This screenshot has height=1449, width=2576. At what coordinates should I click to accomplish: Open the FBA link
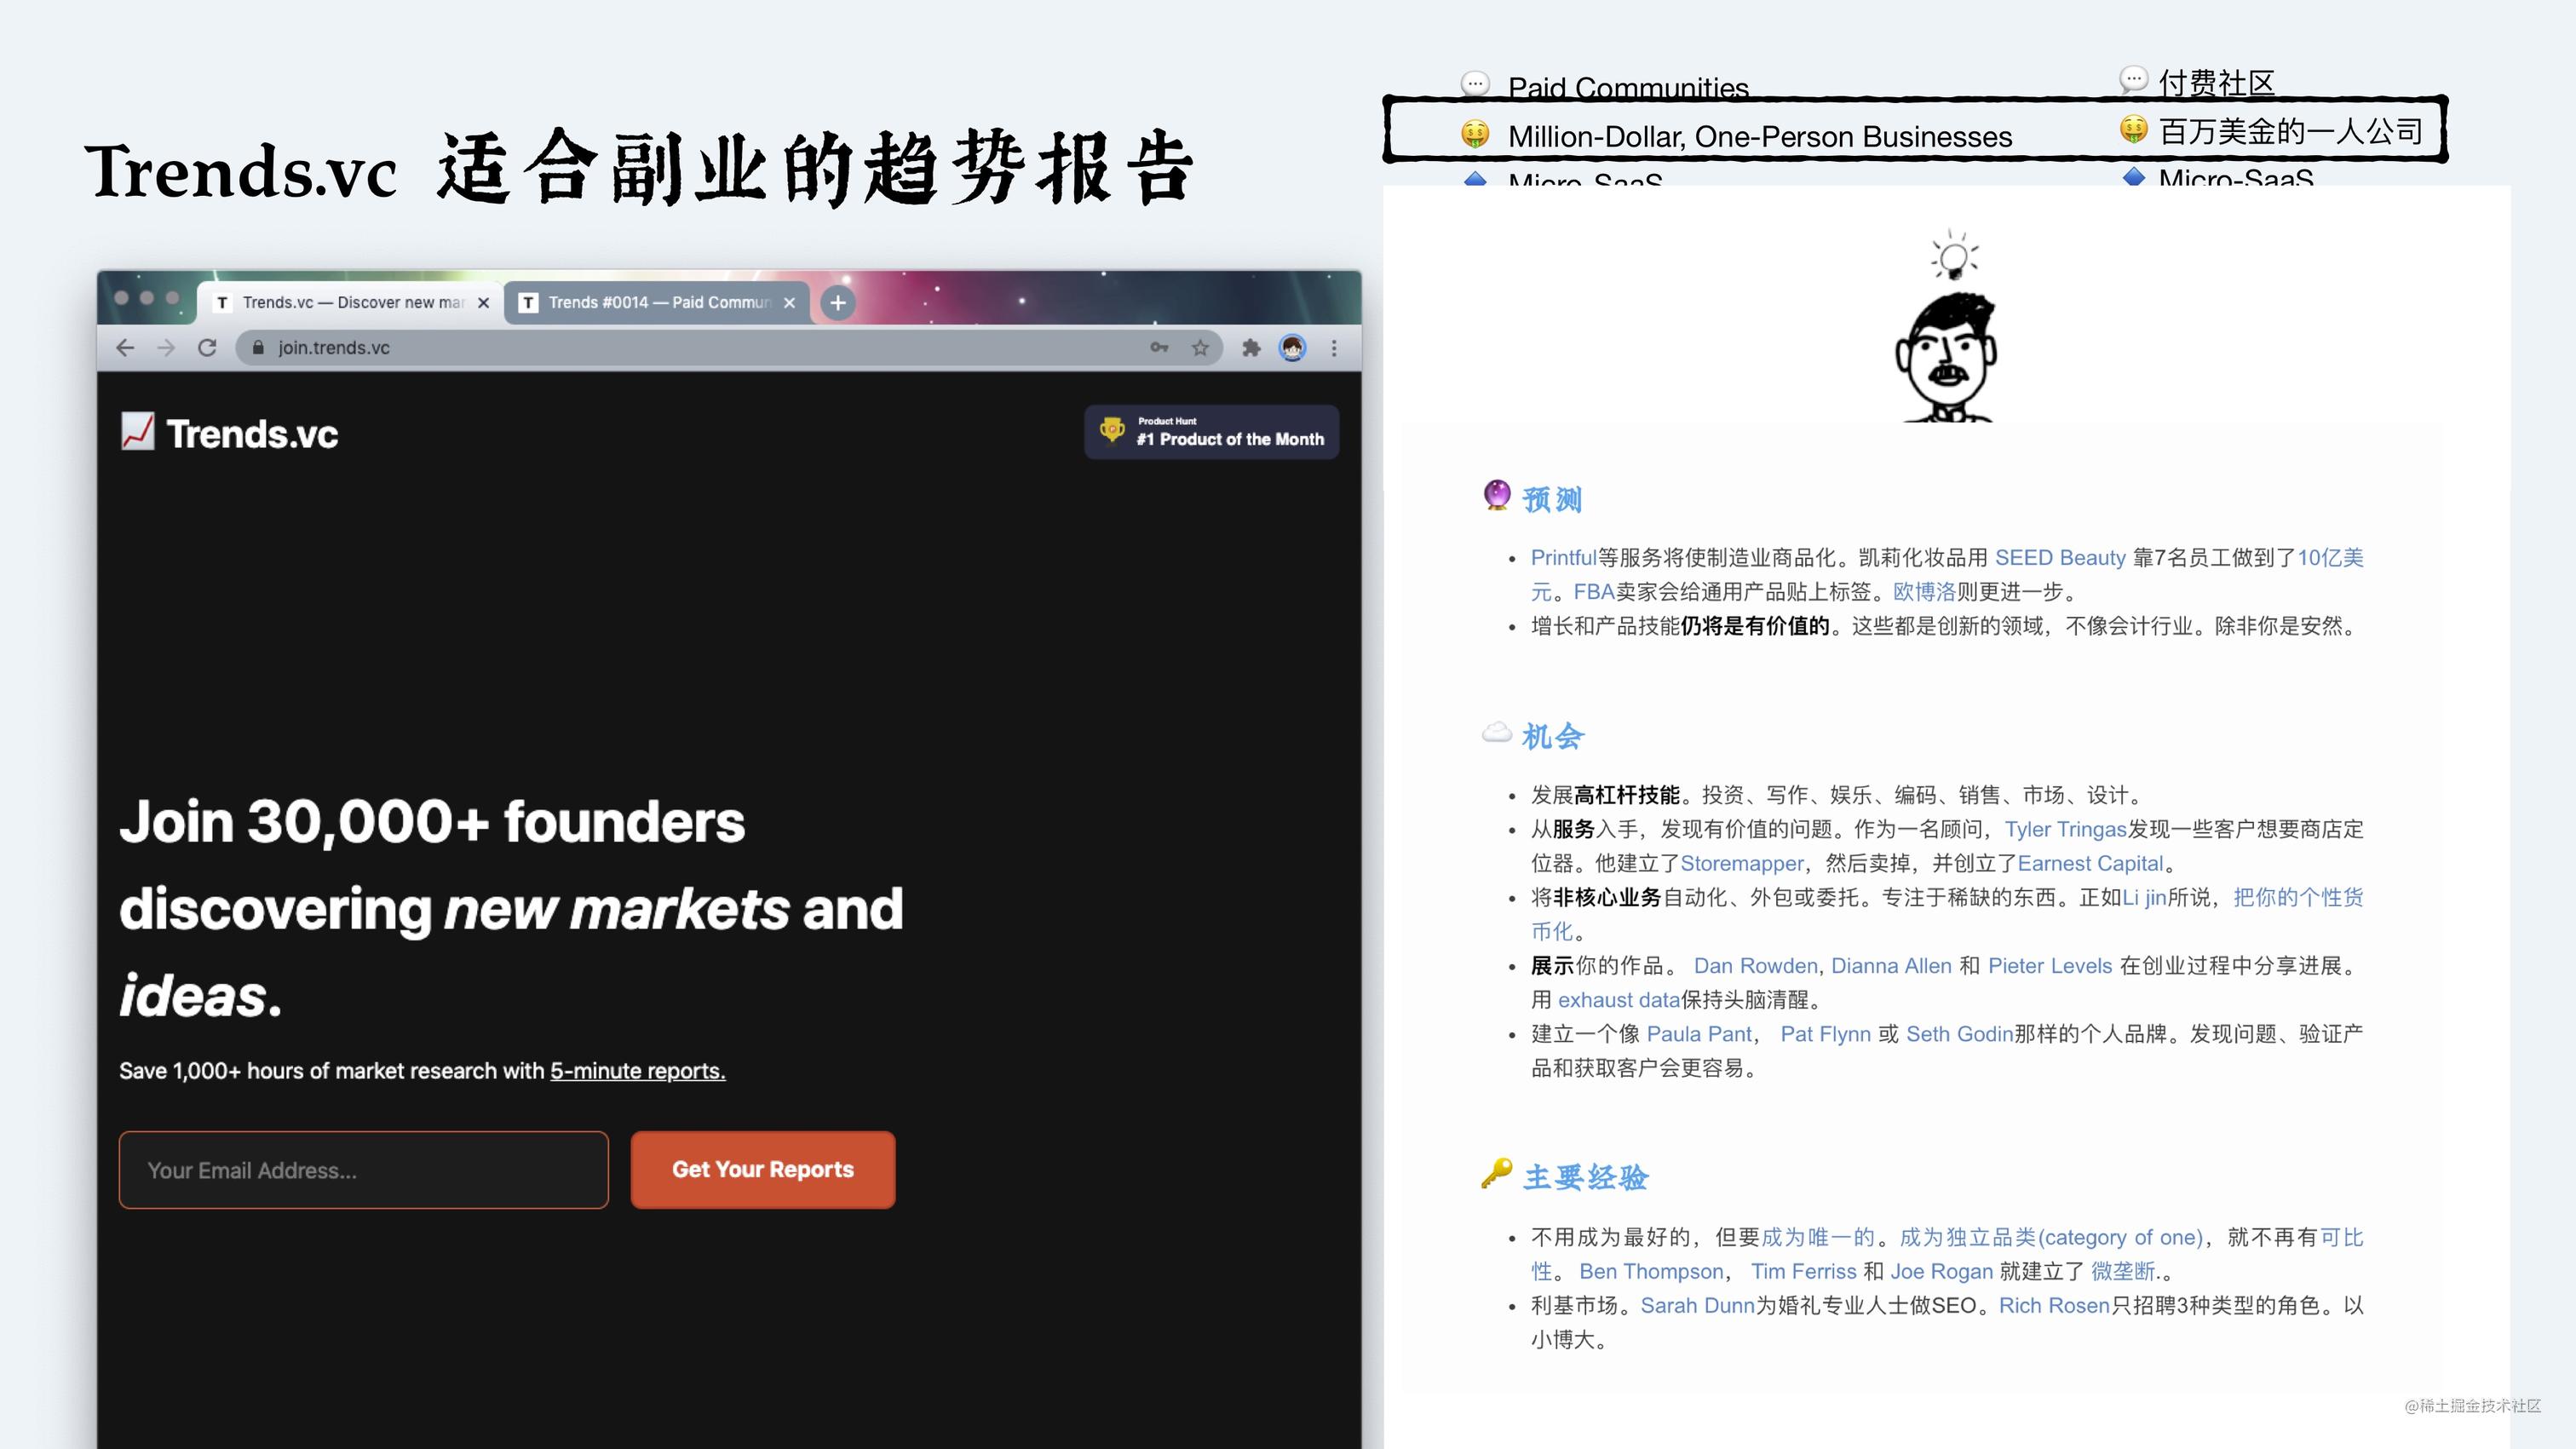[x=1594, y=592]
